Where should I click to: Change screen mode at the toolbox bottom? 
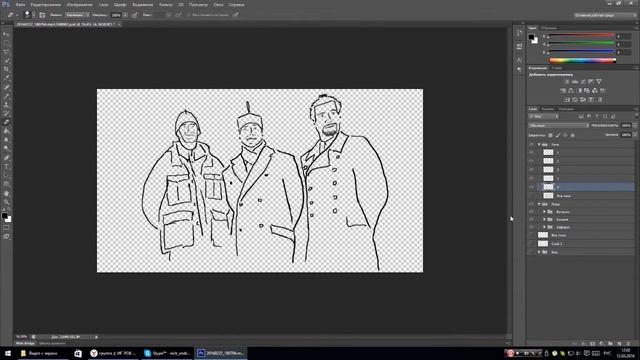click(6, 237)
